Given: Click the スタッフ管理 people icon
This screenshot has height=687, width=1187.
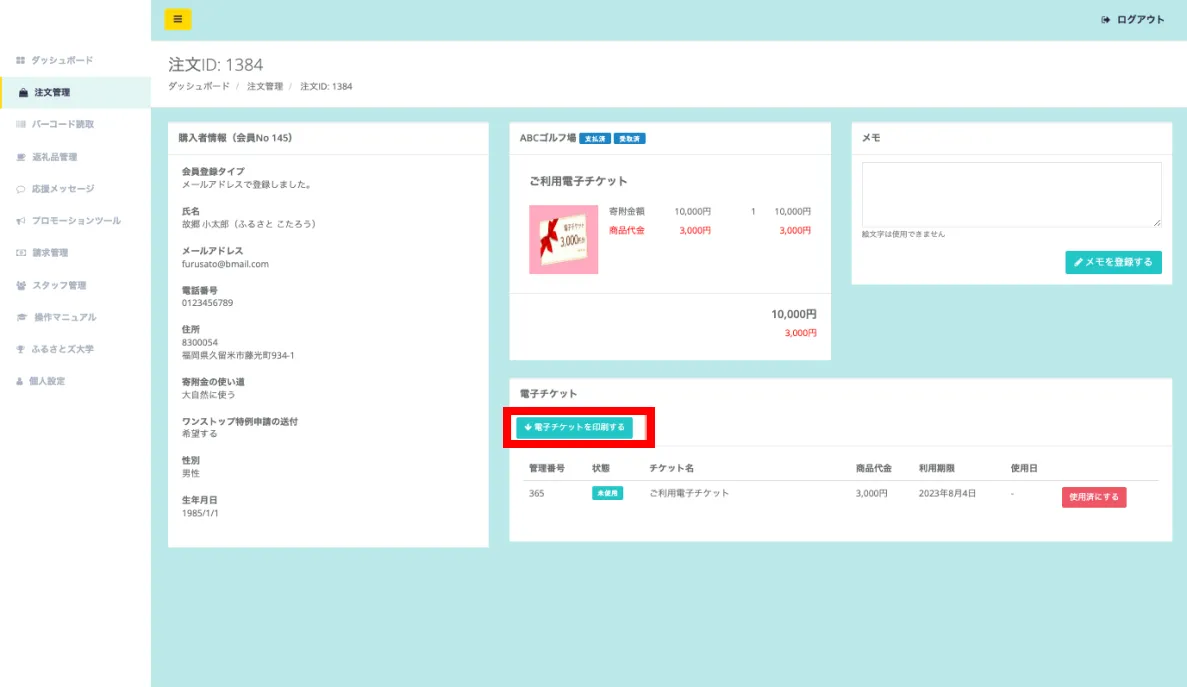Looking at the screenshot, I should pyautogui.click(x=20, y=285).
